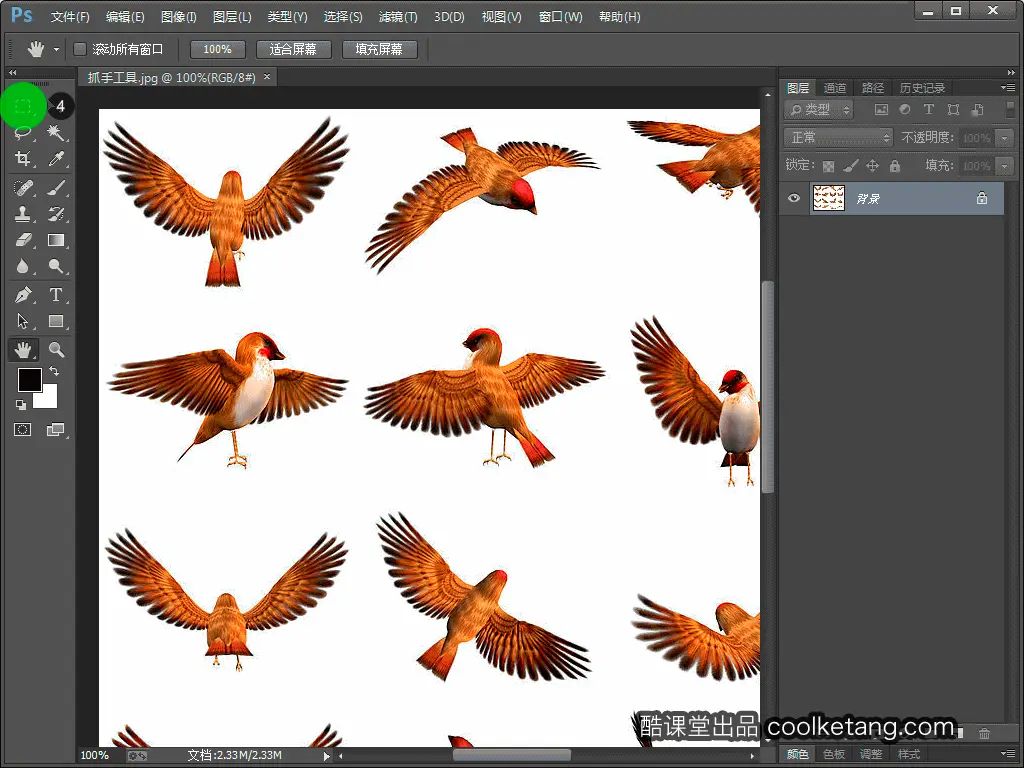Open the 填充 fill dropdown arrow
This screenshot has width=1024, height=768.
pos(1004,166)
